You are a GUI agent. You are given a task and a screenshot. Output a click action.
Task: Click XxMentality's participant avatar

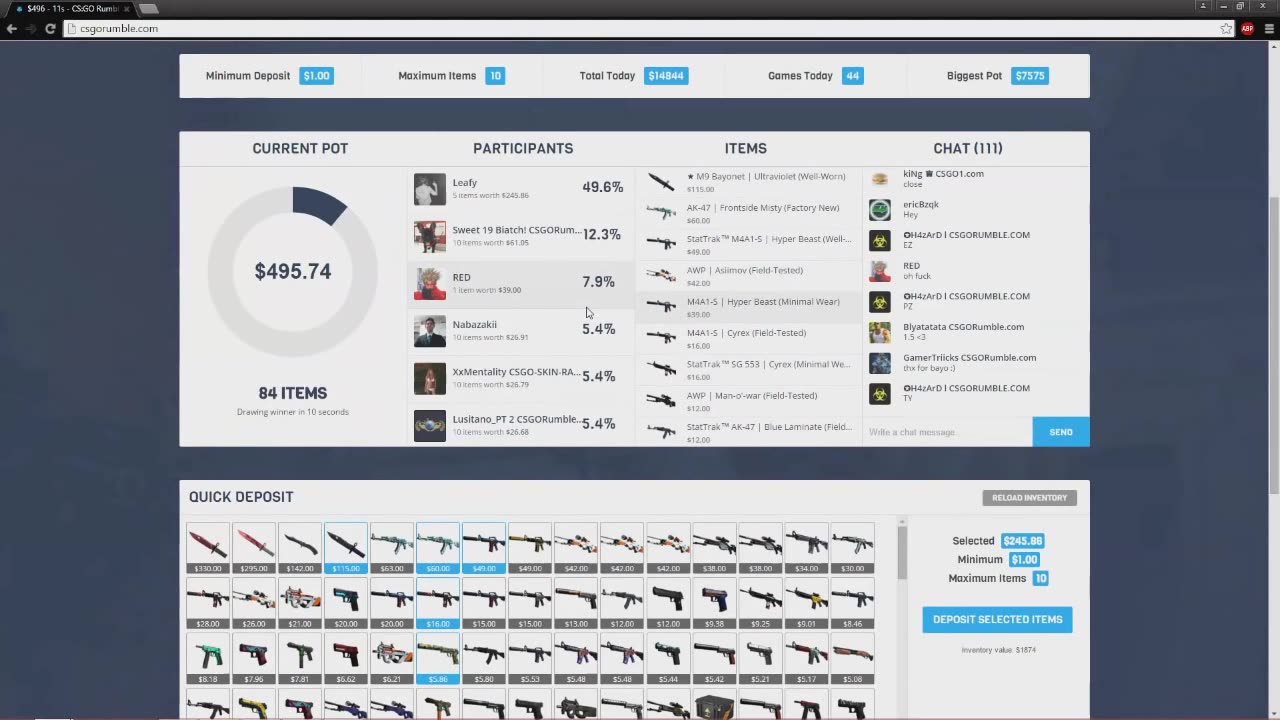(x=430, y=378)
